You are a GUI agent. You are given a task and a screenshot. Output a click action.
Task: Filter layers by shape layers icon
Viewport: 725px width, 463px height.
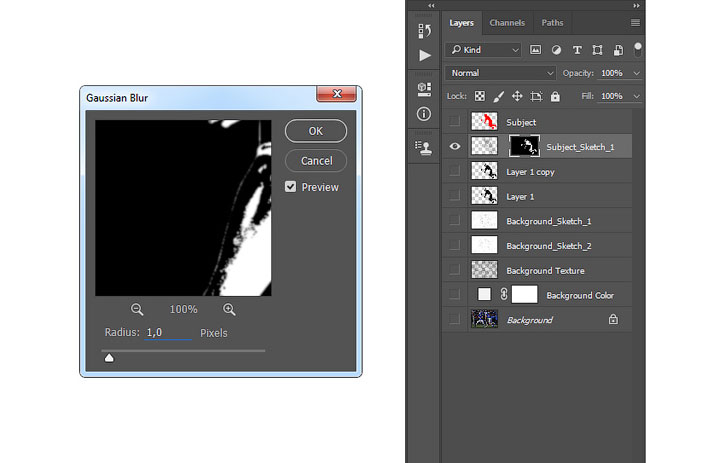pyautogui.click(x=597, y=50)
